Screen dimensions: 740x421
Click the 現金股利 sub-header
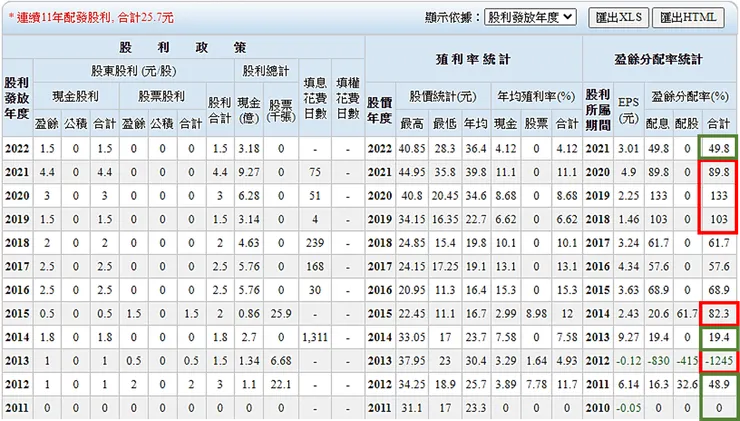tap(76, 97)
